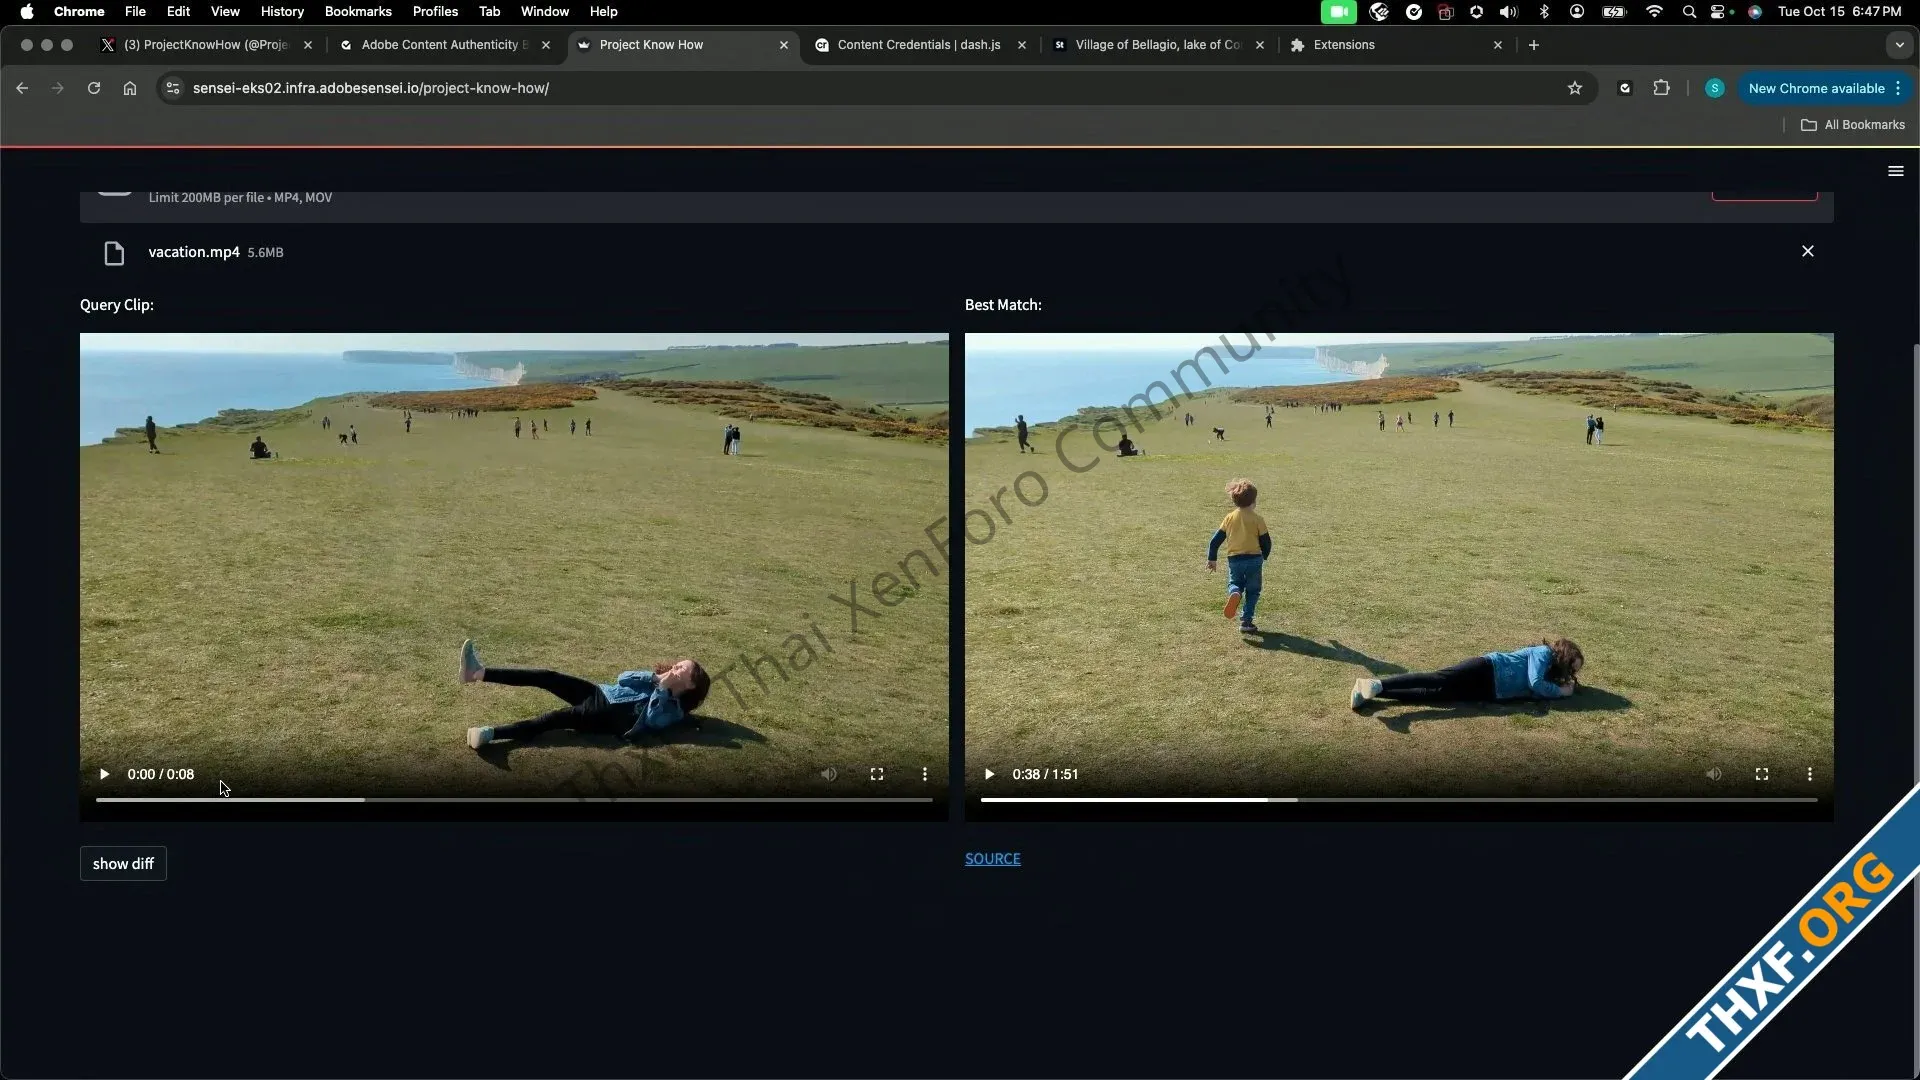Expand the tab search dropdown
The image size is (1920, 1080).
(1900, 45)
